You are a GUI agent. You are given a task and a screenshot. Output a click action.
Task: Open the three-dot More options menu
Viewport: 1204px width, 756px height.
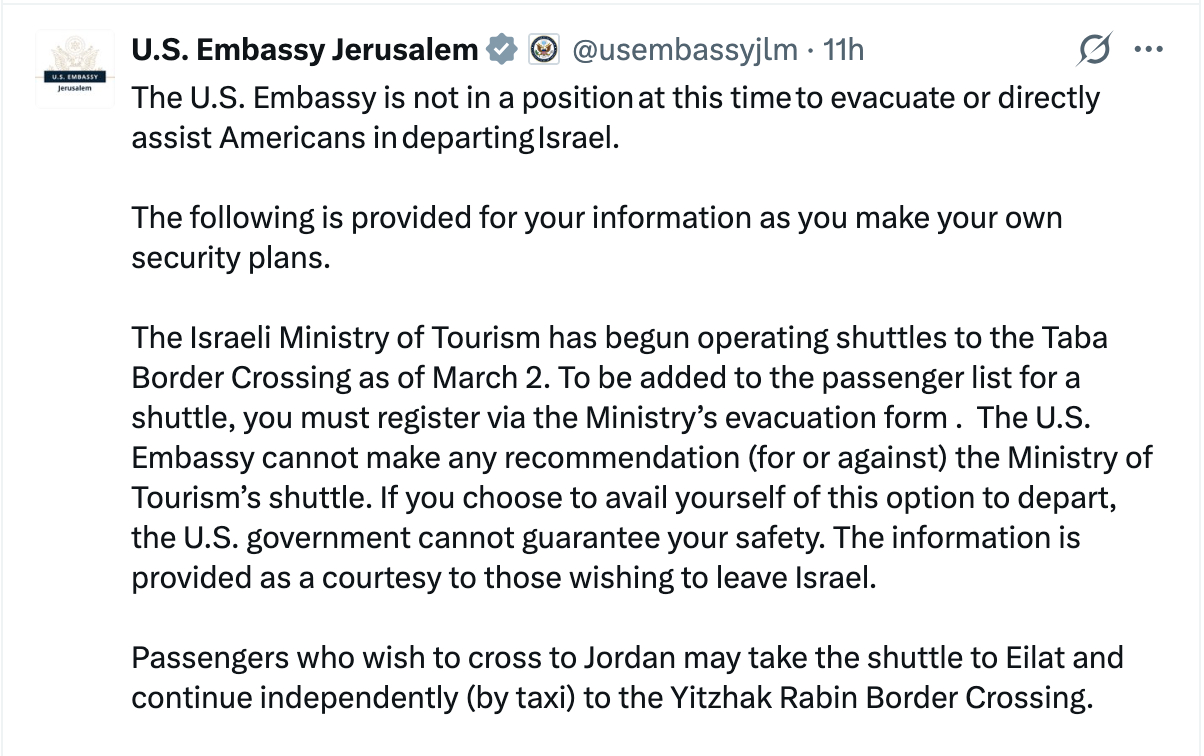(x=1148, y=49)
